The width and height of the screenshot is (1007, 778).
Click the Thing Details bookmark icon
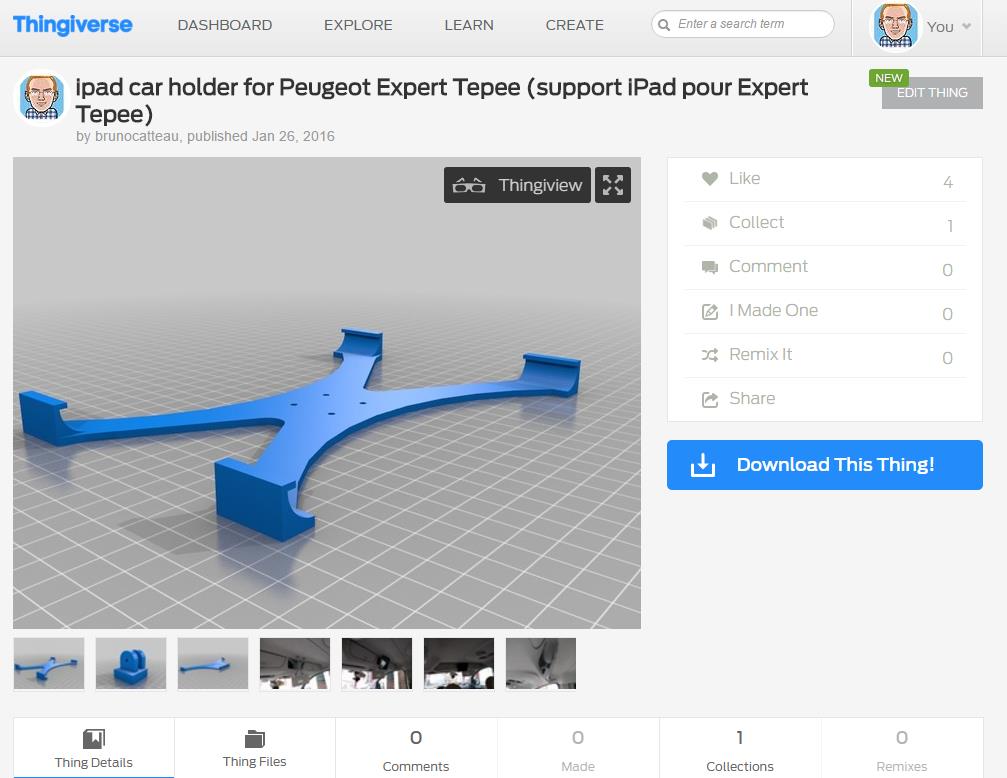[94, 739]
